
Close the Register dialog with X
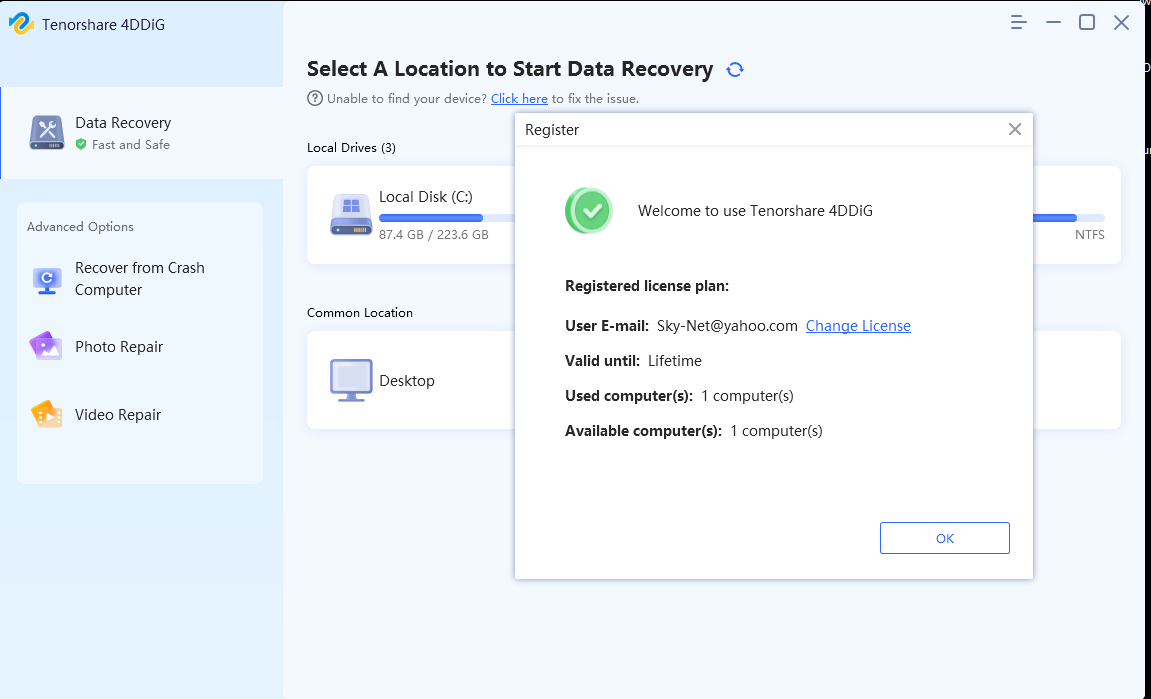[1014, 129]
